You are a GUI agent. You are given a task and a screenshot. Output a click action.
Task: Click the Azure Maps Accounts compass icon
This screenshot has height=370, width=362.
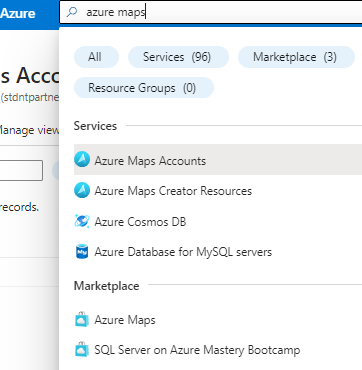click(x=82, y=159)
